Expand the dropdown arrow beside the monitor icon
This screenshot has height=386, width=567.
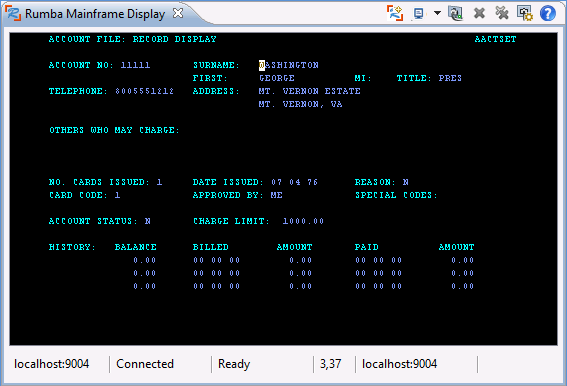coord(437,13)
